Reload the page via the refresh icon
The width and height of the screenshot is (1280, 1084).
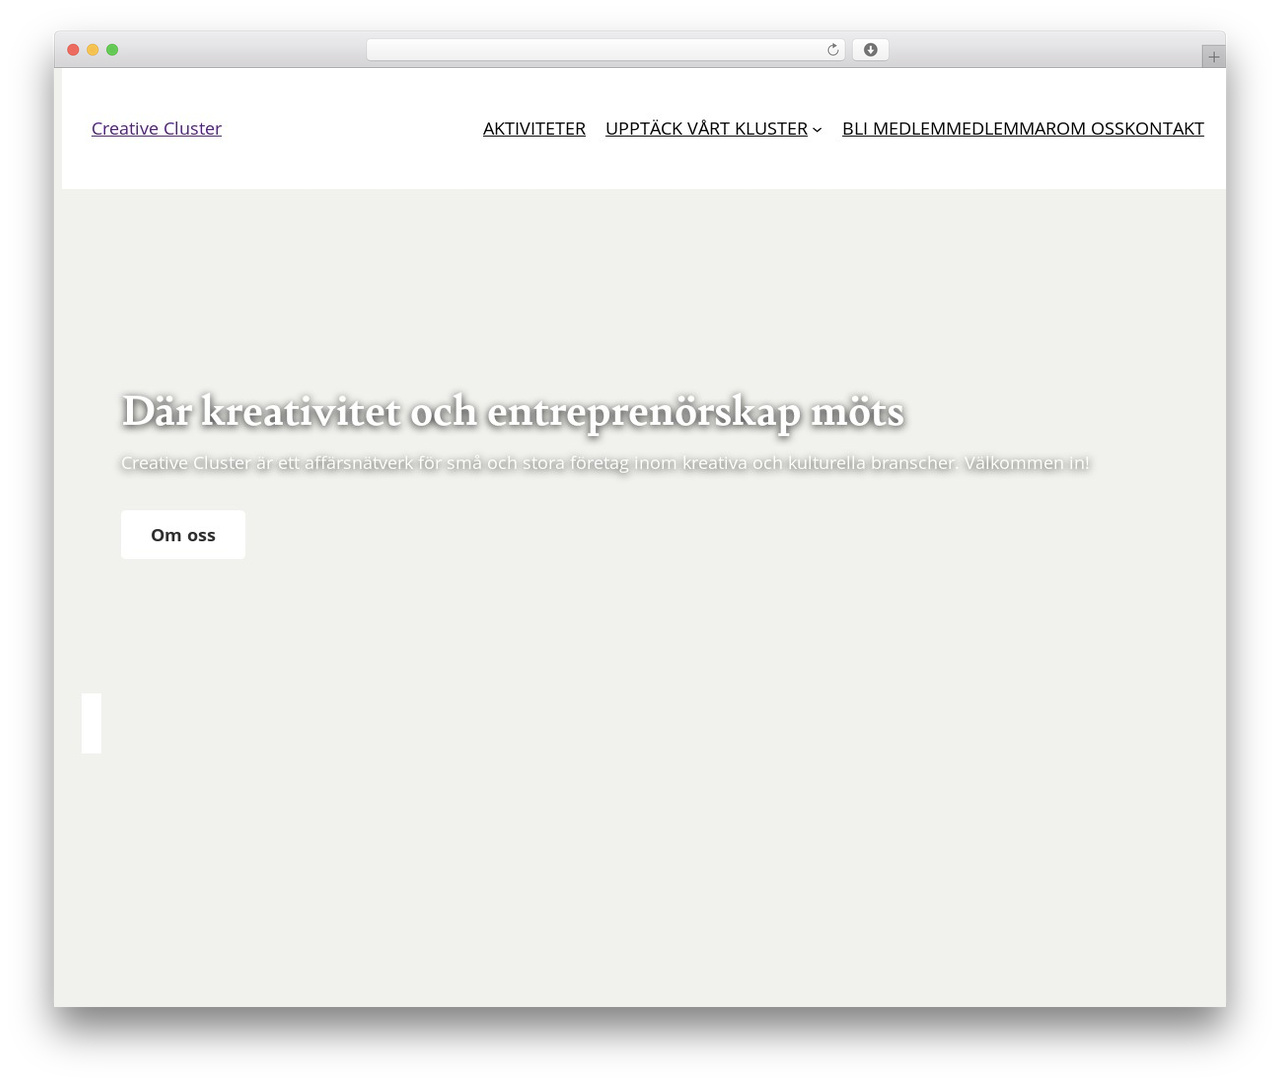pyautogui.click(x=832, y=50)
